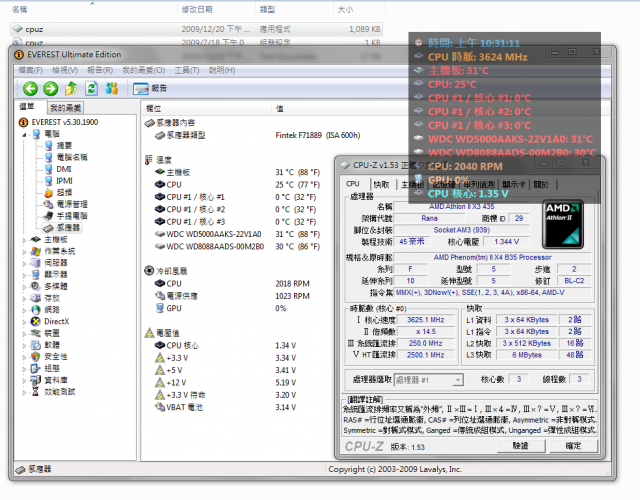Select the 軟體 tree item
This screenshot has width=640, height=500.
coord(46,345)
